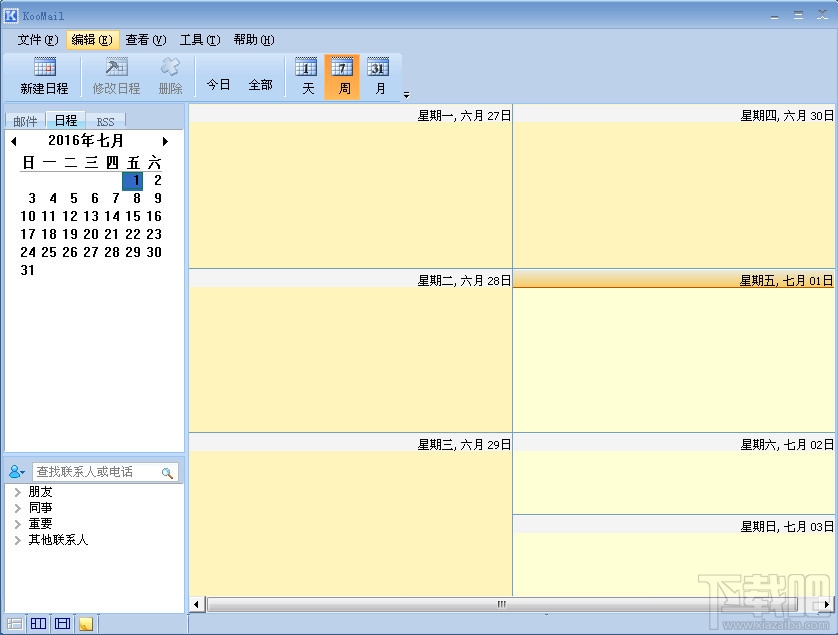Switch to 天 (Day) calendar view
Screen dimensions: 838x635
(x=306, y=75)
